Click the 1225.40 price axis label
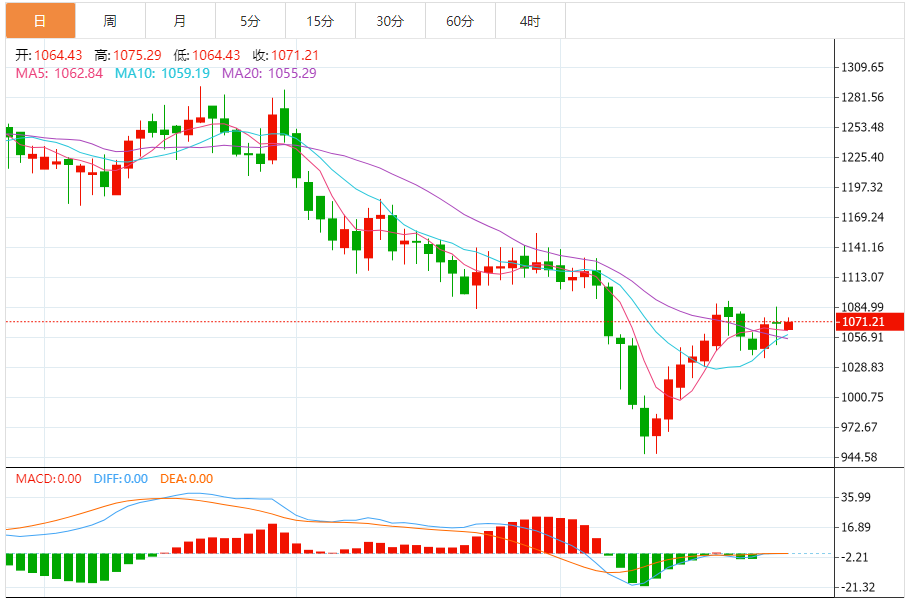Image resolution: width=913 pixels, height=598 pixels. pos(862,157)
